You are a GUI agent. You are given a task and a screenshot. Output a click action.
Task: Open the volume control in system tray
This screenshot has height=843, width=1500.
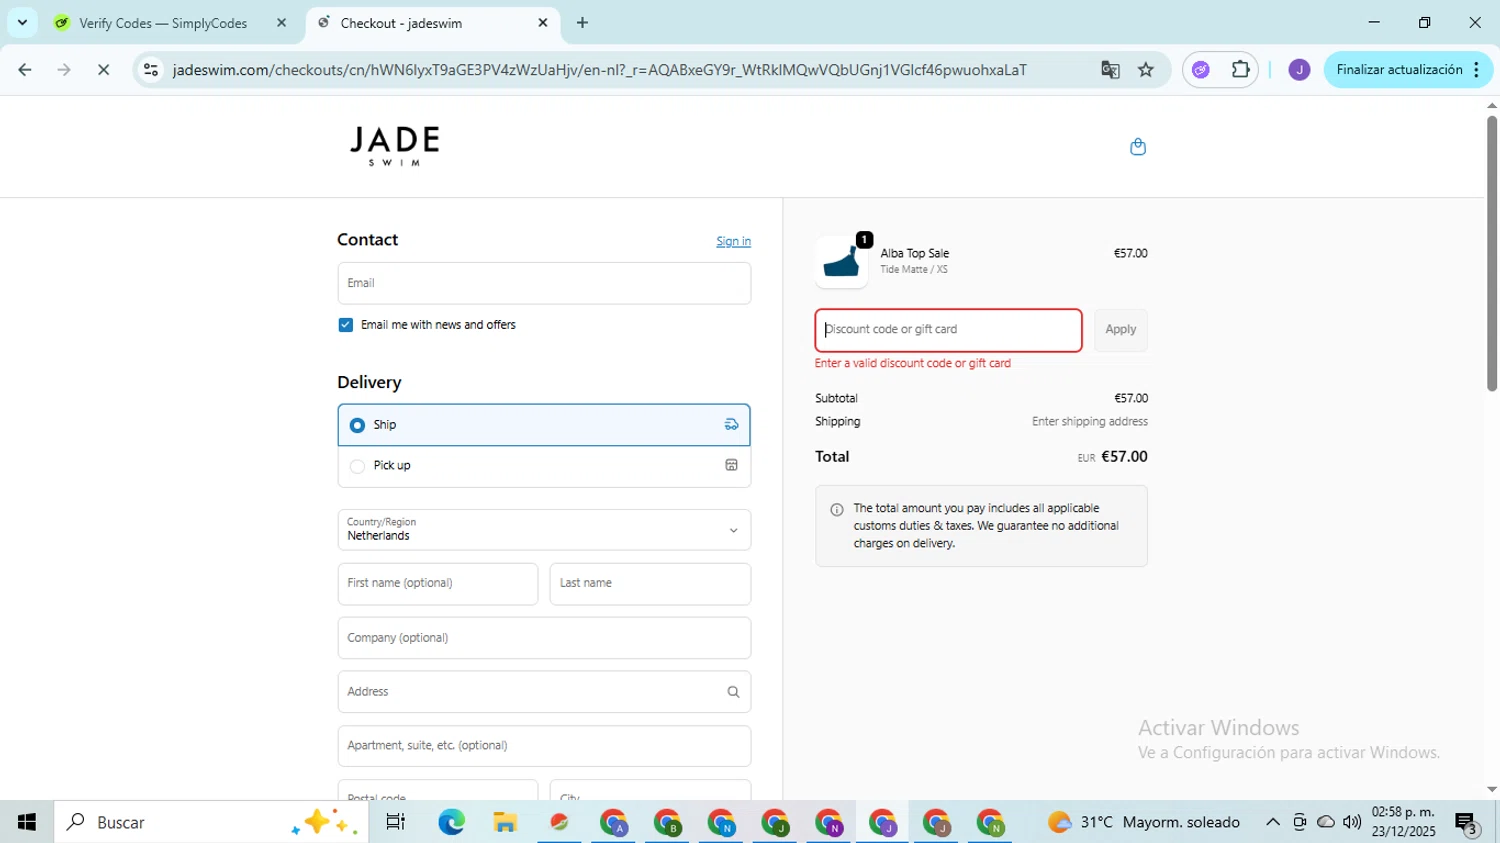(x=1352, y=822)
